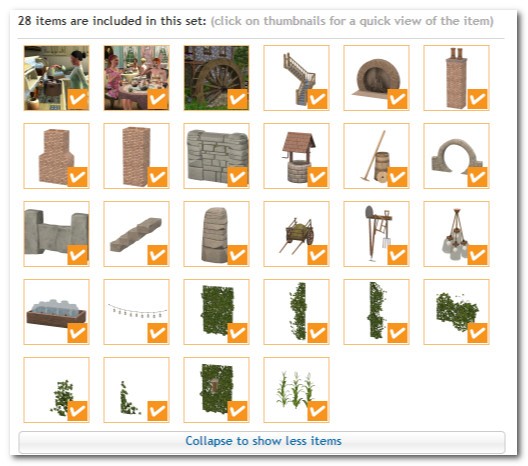Toggle checkbox on the greenhouse planter box
The width and height of the screenshot is (528, 466).
click(77, 333)
